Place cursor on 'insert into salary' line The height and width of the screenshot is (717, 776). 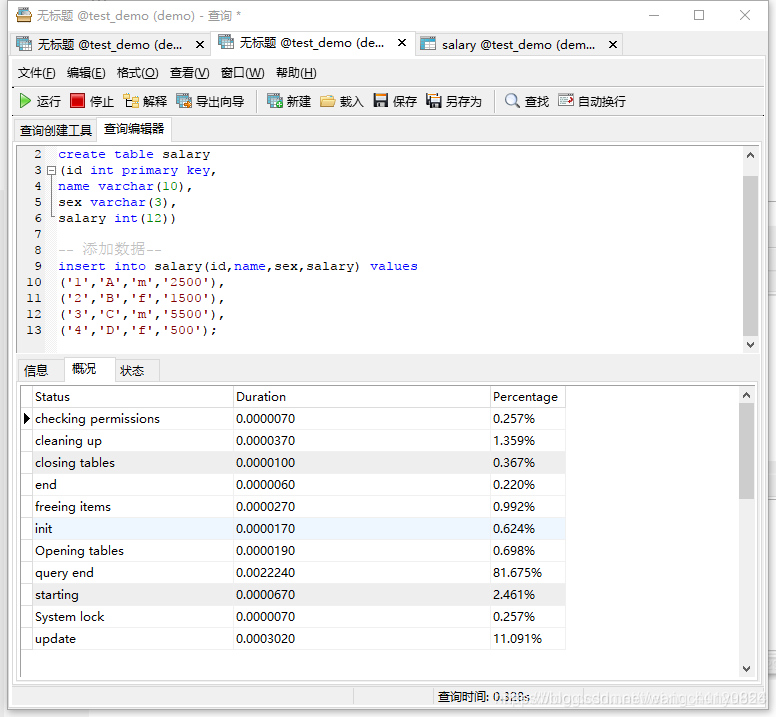pos(238,266)
